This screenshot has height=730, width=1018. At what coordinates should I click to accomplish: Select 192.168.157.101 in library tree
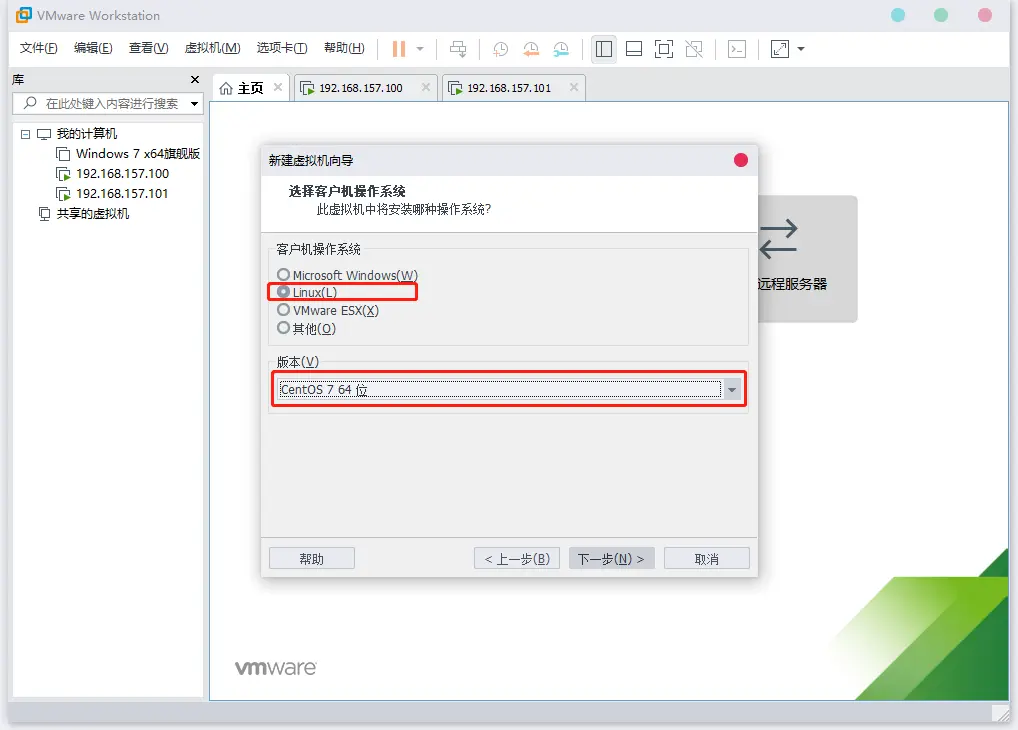pyautogui.click(x=122, y=194)
